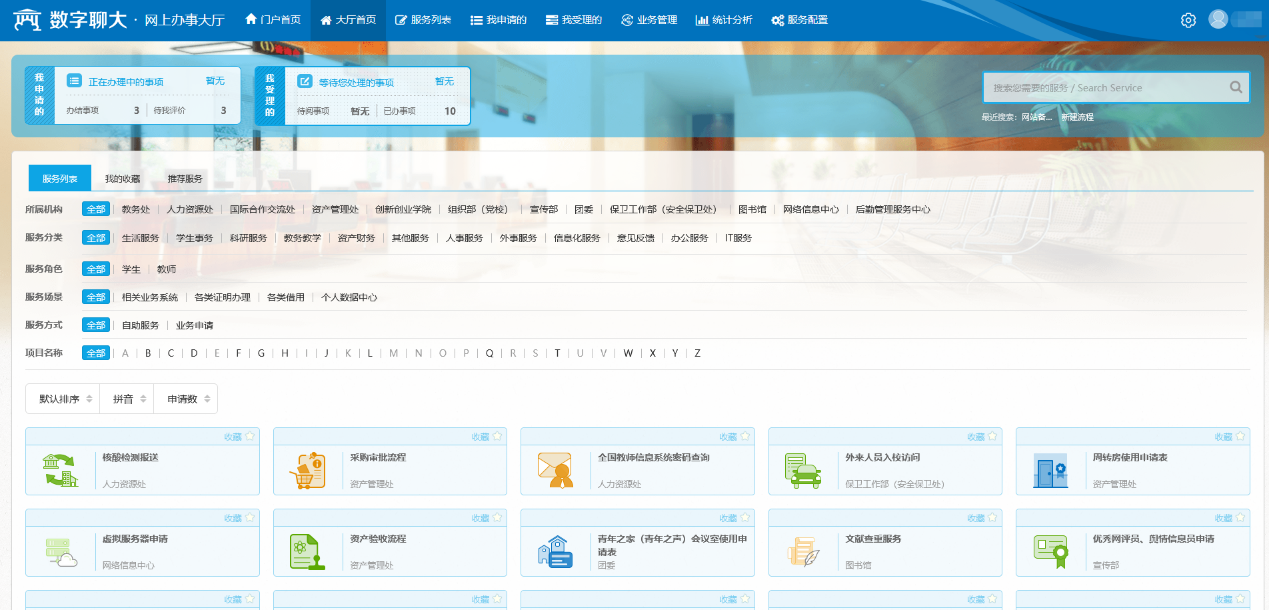Image resolution: width=1269 pixels, height=610 pixels.
Task: Favorite the 核酸检测报送 service with star
Action: [250, 436]
